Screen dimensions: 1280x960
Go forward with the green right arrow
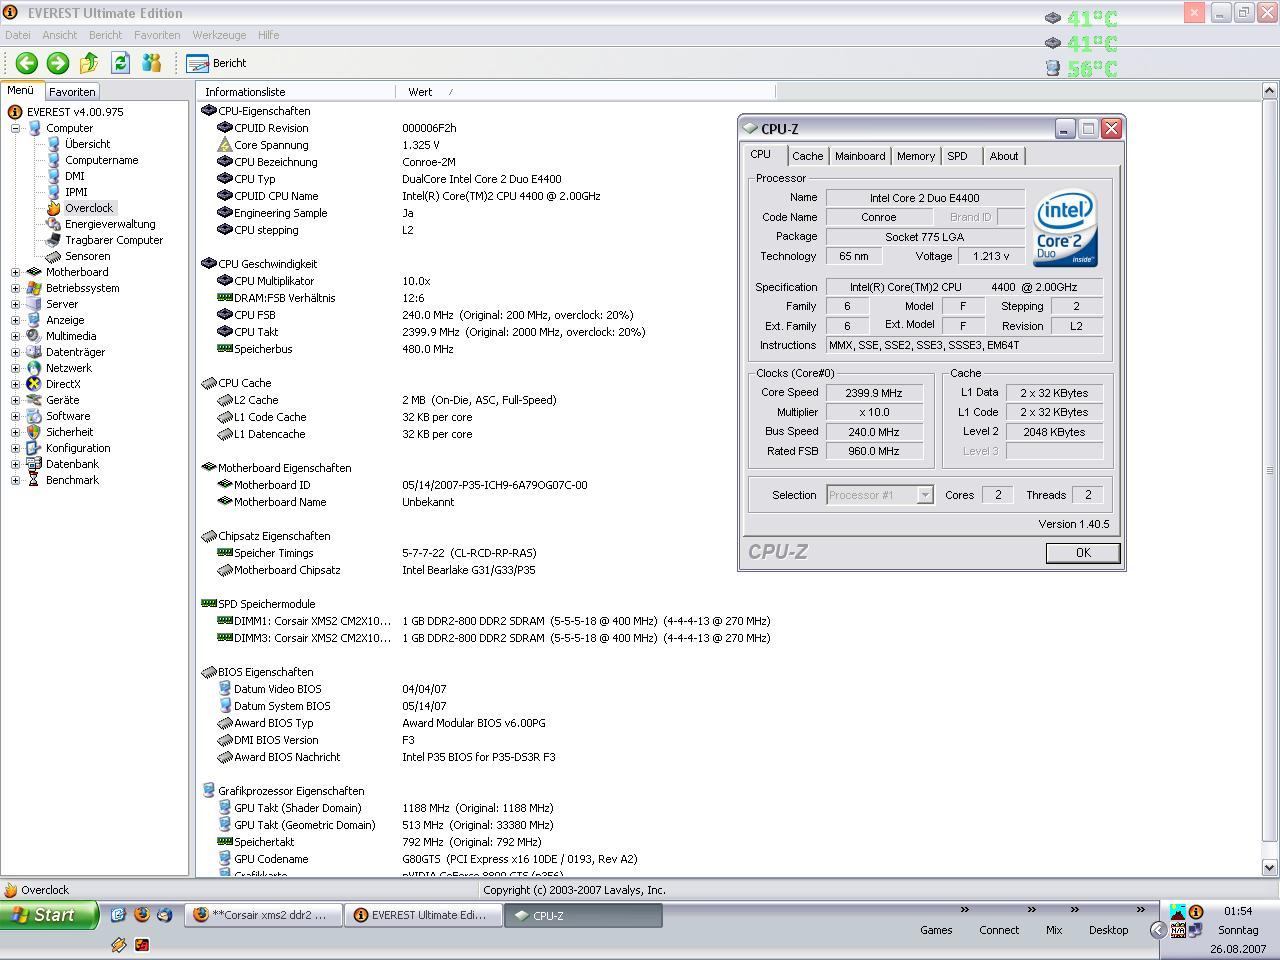coord(58,63)
